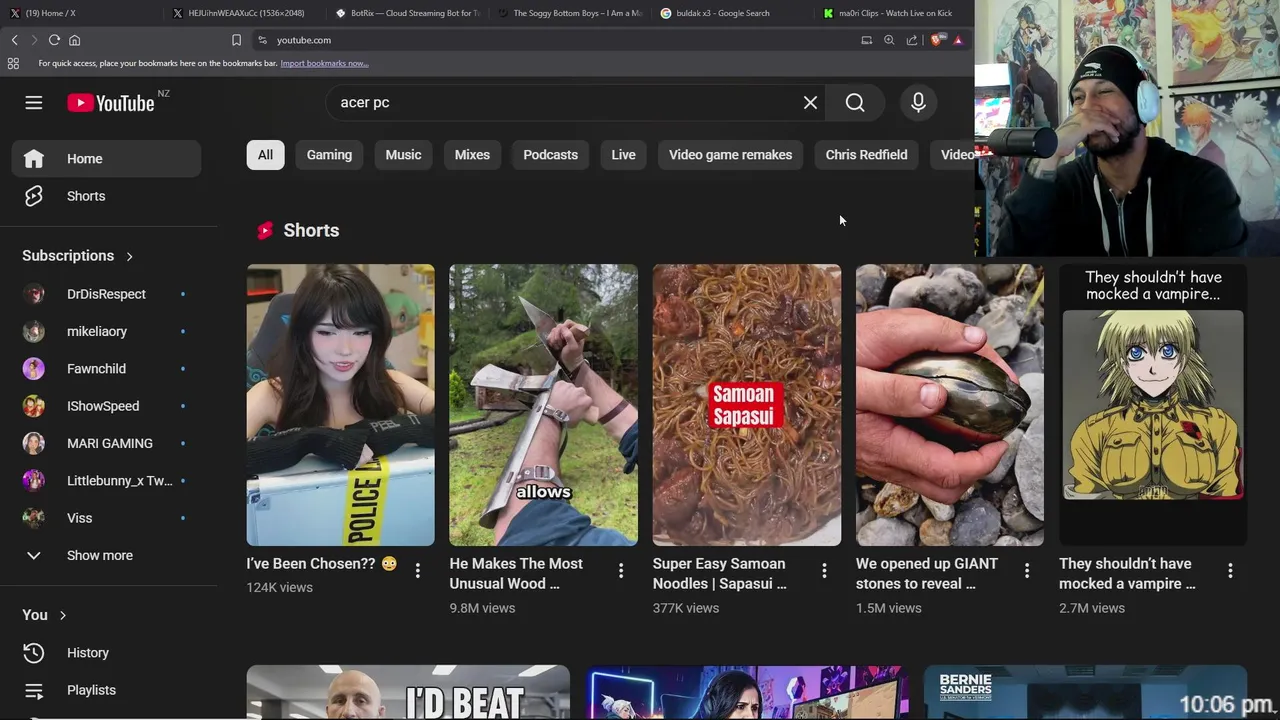
Task: Start voice search with the microphone
Action: pyautogui.click(x=918, y=103)
